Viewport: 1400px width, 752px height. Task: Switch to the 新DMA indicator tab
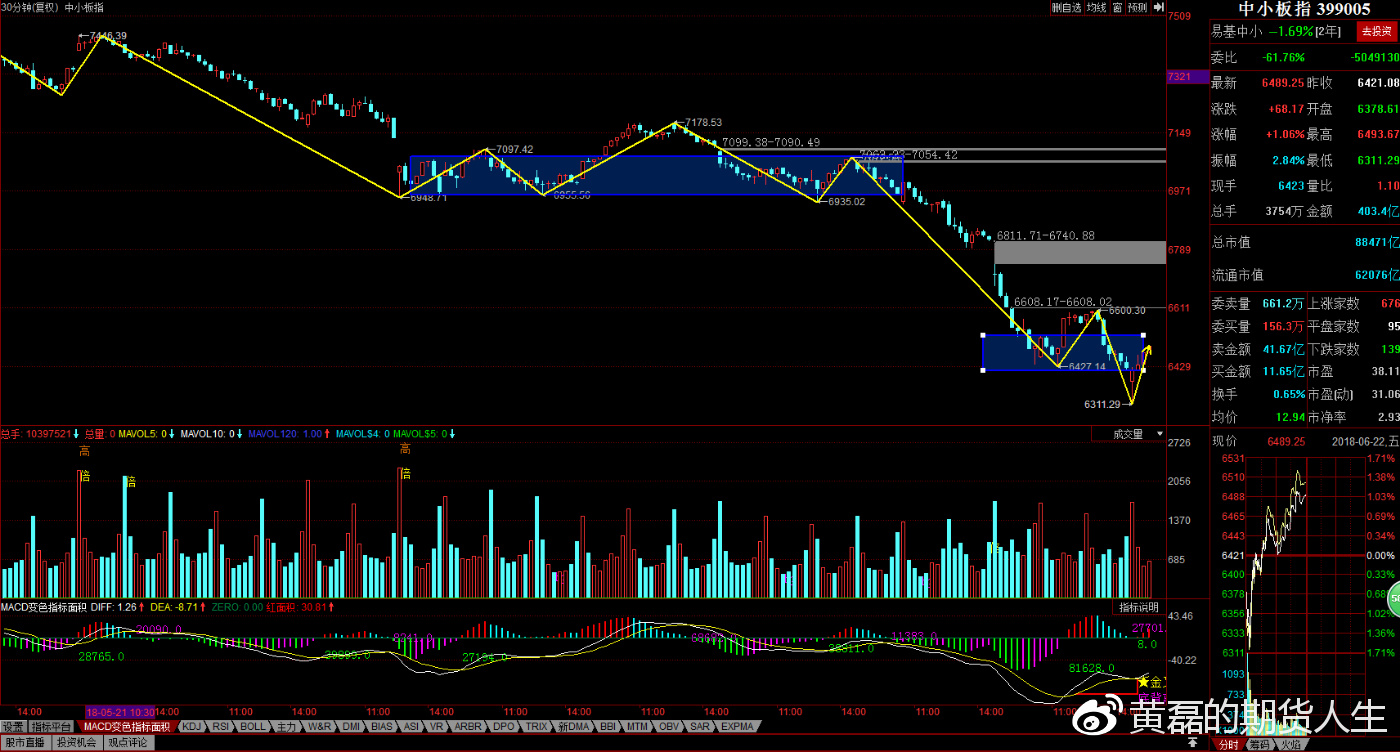coord(575,726)
